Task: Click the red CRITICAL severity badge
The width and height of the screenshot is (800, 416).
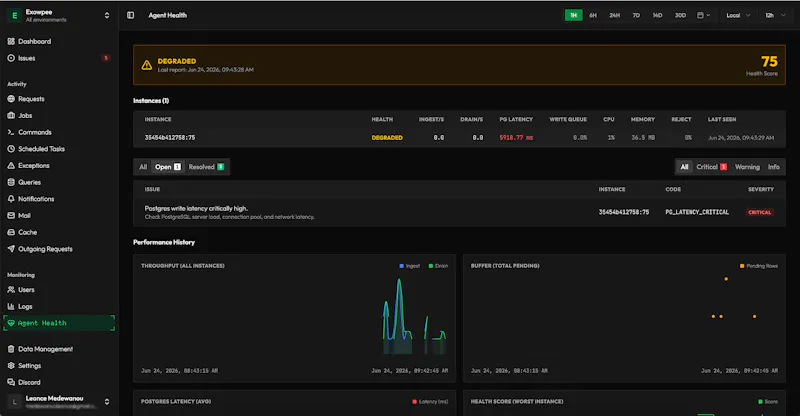Action: click(x=760, y=212)
